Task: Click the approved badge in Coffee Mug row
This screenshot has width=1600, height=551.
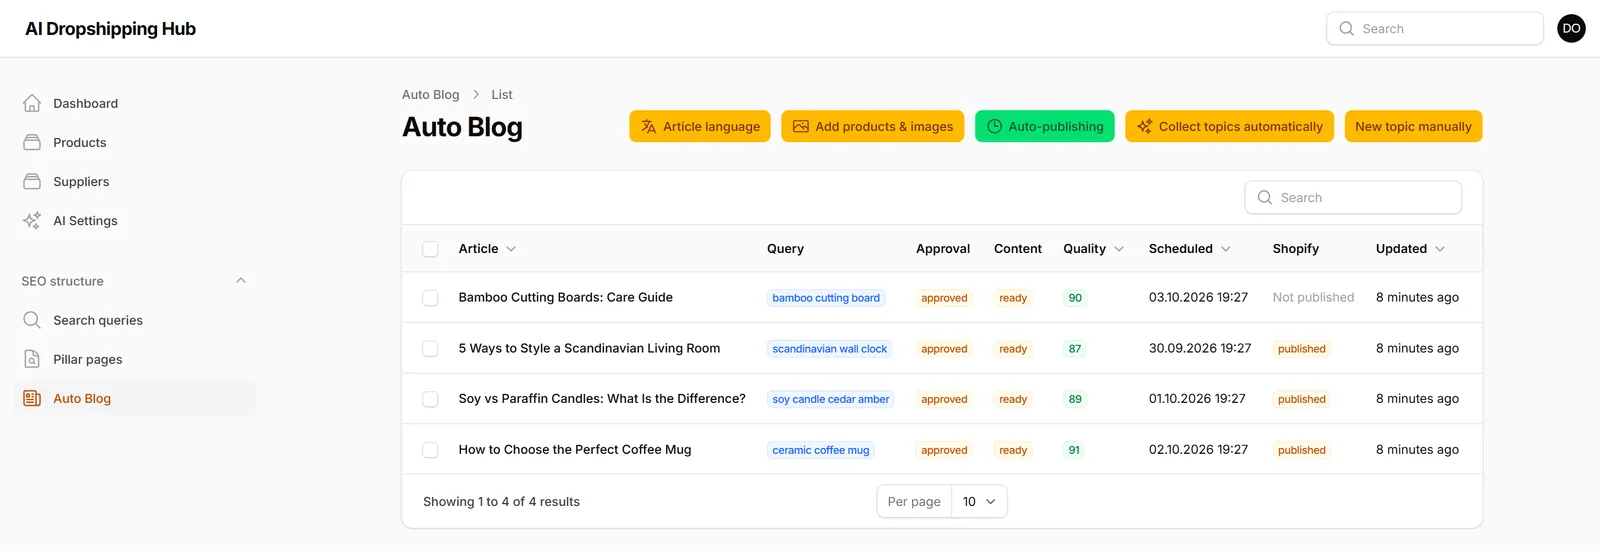Action: point(944,450)
